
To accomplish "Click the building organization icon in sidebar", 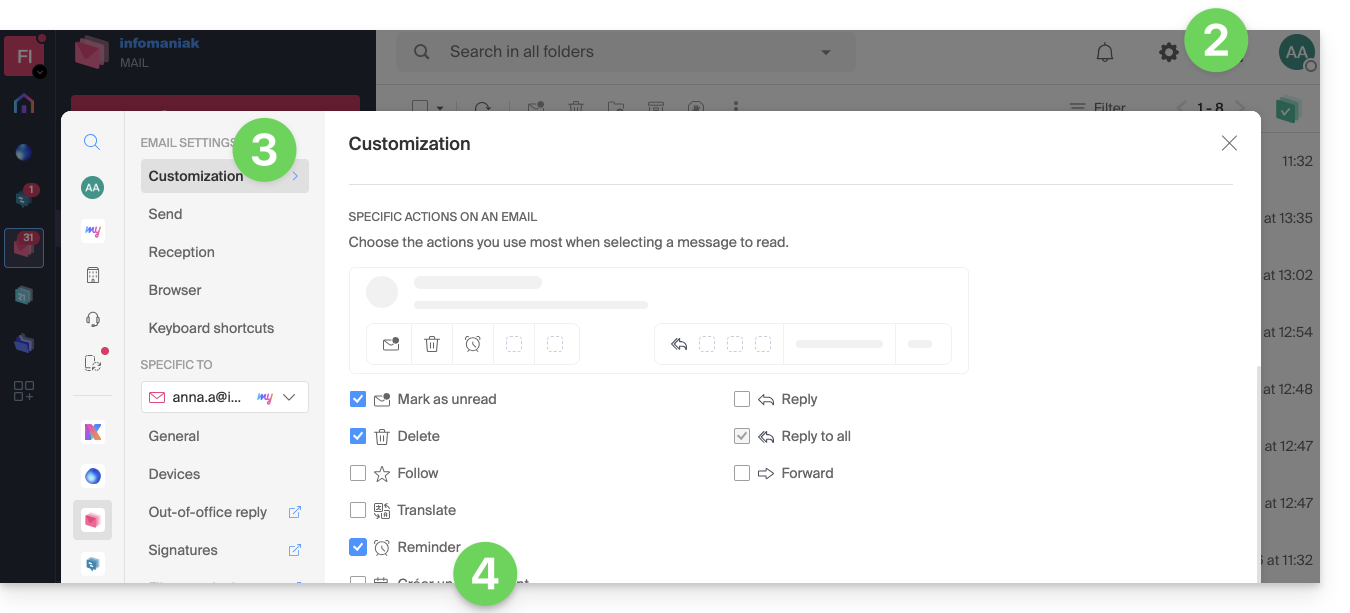I will [92, 275].
